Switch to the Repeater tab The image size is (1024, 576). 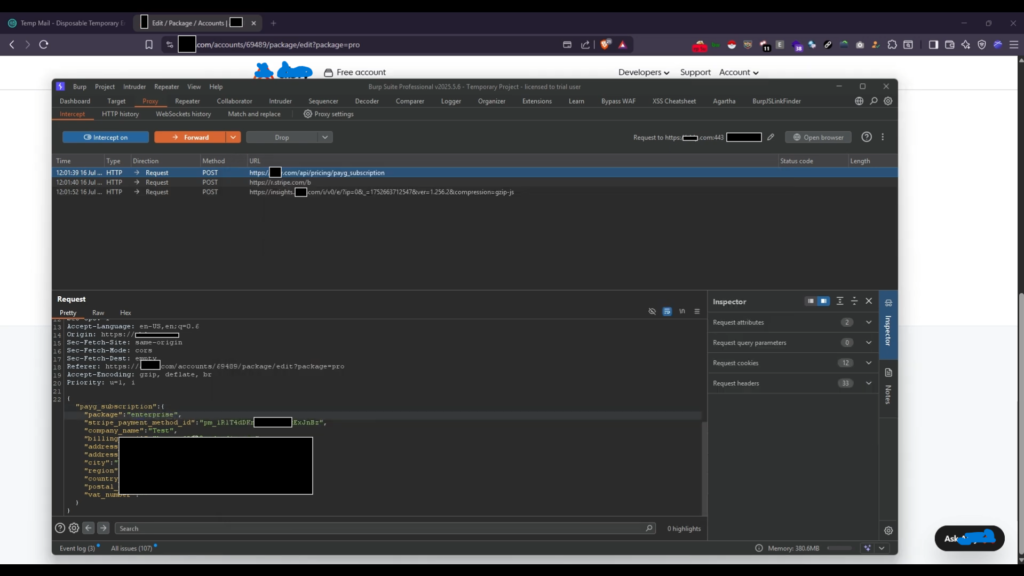pyautogui.click(x=187, y=101)
